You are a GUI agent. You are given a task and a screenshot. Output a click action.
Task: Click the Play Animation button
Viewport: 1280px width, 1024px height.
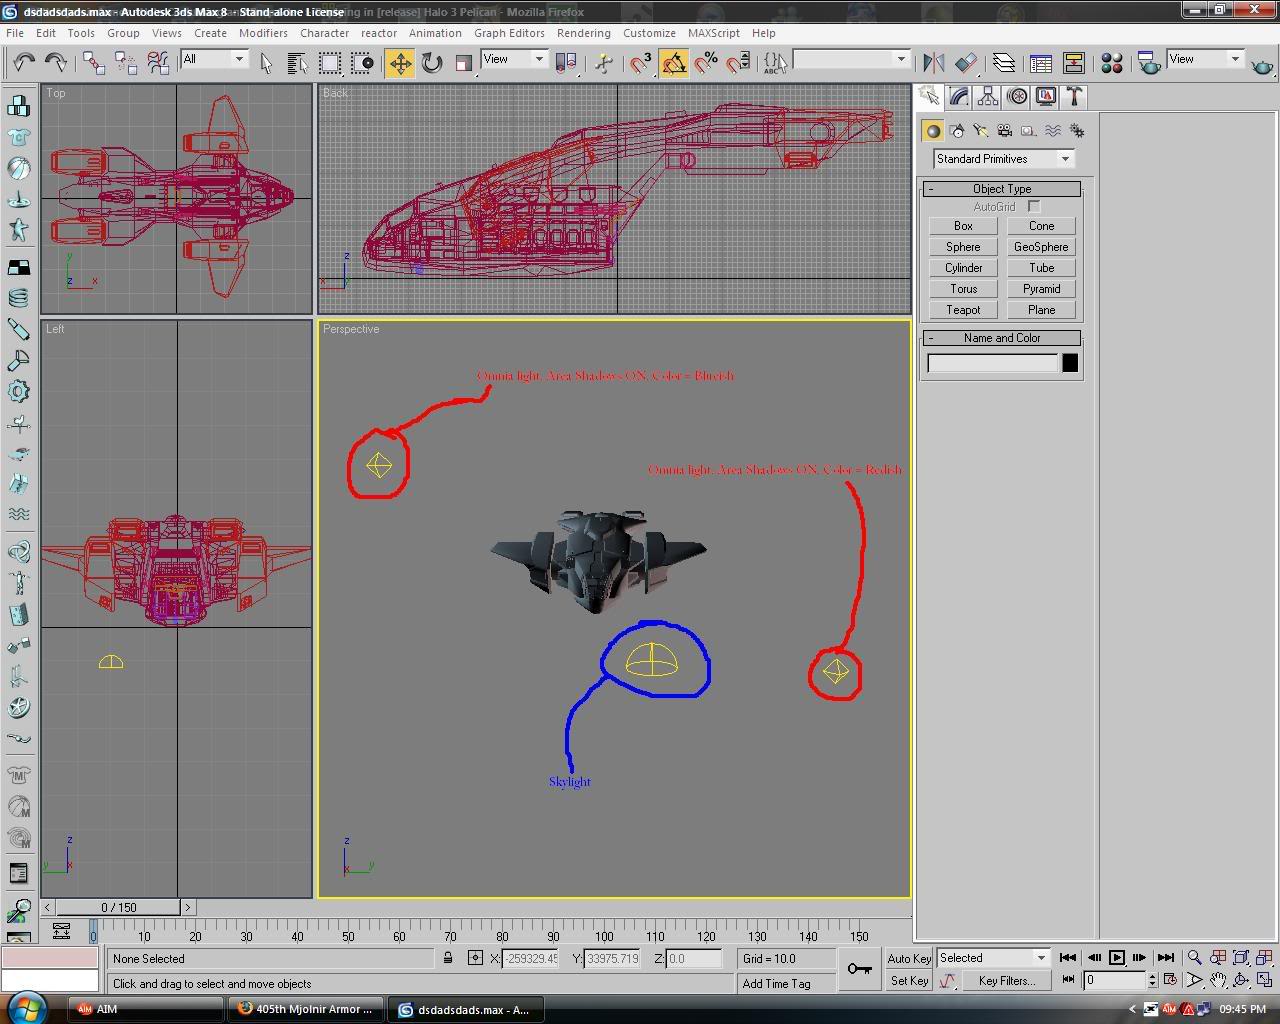pyautogui.click(x=1117, y=958)
